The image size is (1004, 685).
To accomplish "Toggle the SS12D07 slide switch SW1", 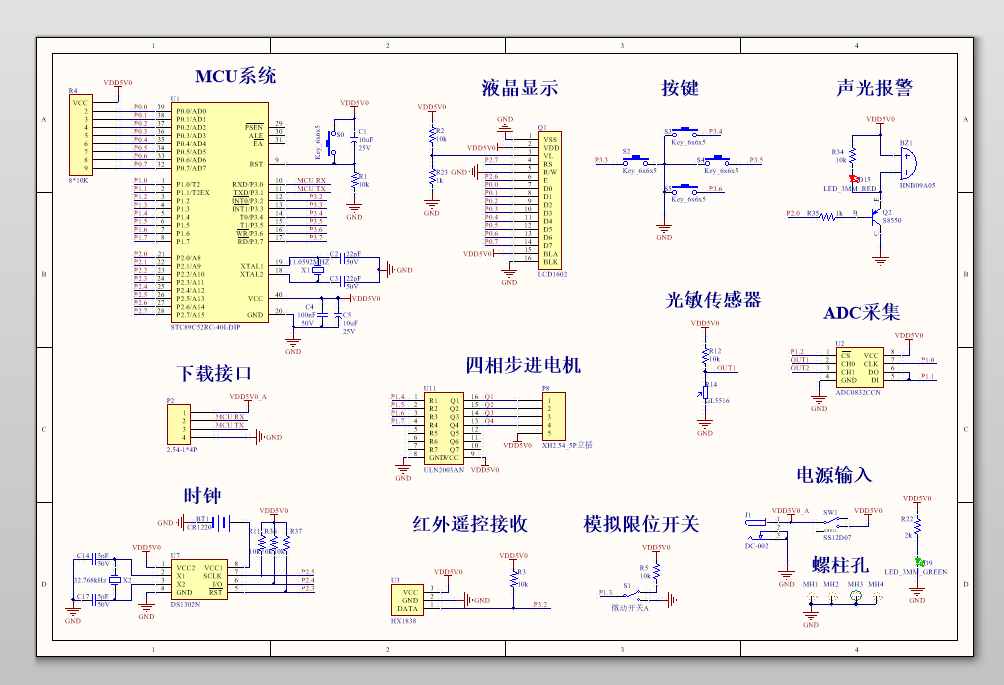I will [832, 523].
